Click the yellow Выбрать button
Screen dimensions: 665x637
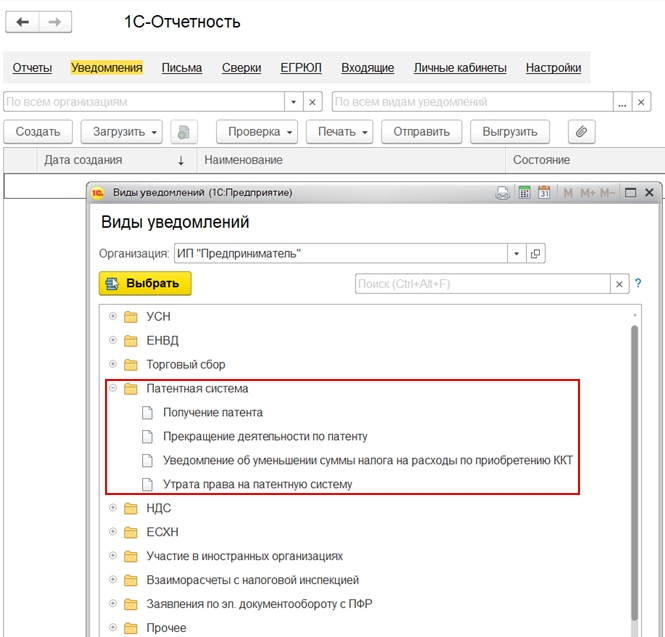145,283
